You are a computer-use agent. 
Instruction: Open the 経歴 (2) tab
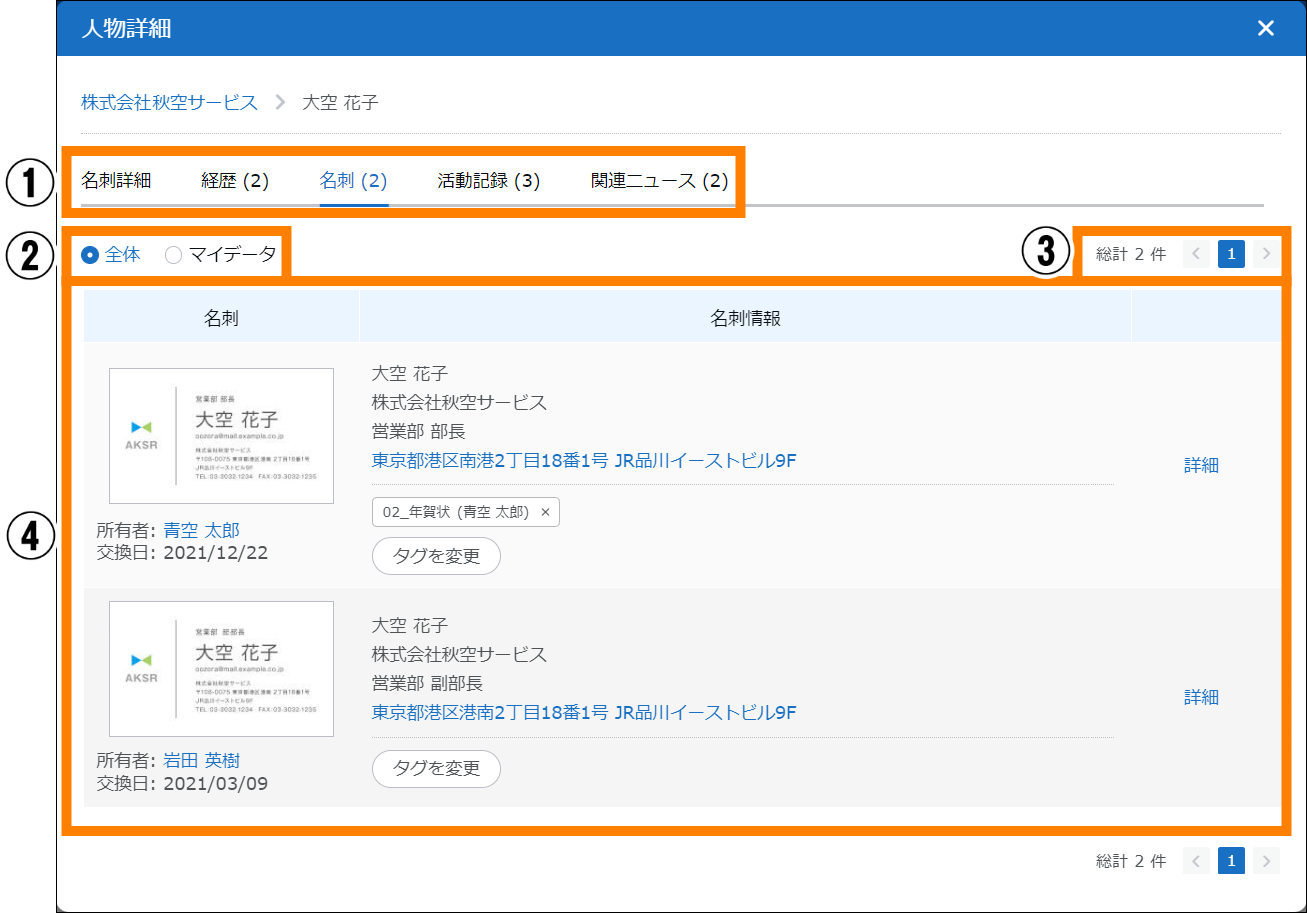[x=235, y=181]
